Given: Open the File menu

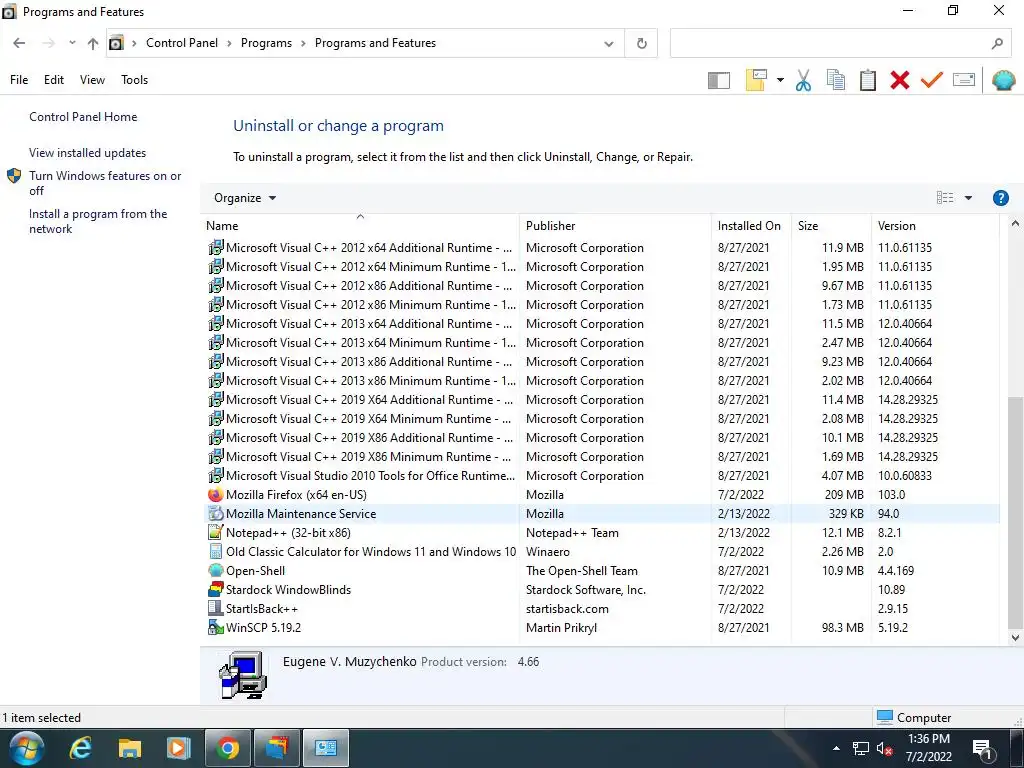Looking at the screenshot, I should point(19,80).
